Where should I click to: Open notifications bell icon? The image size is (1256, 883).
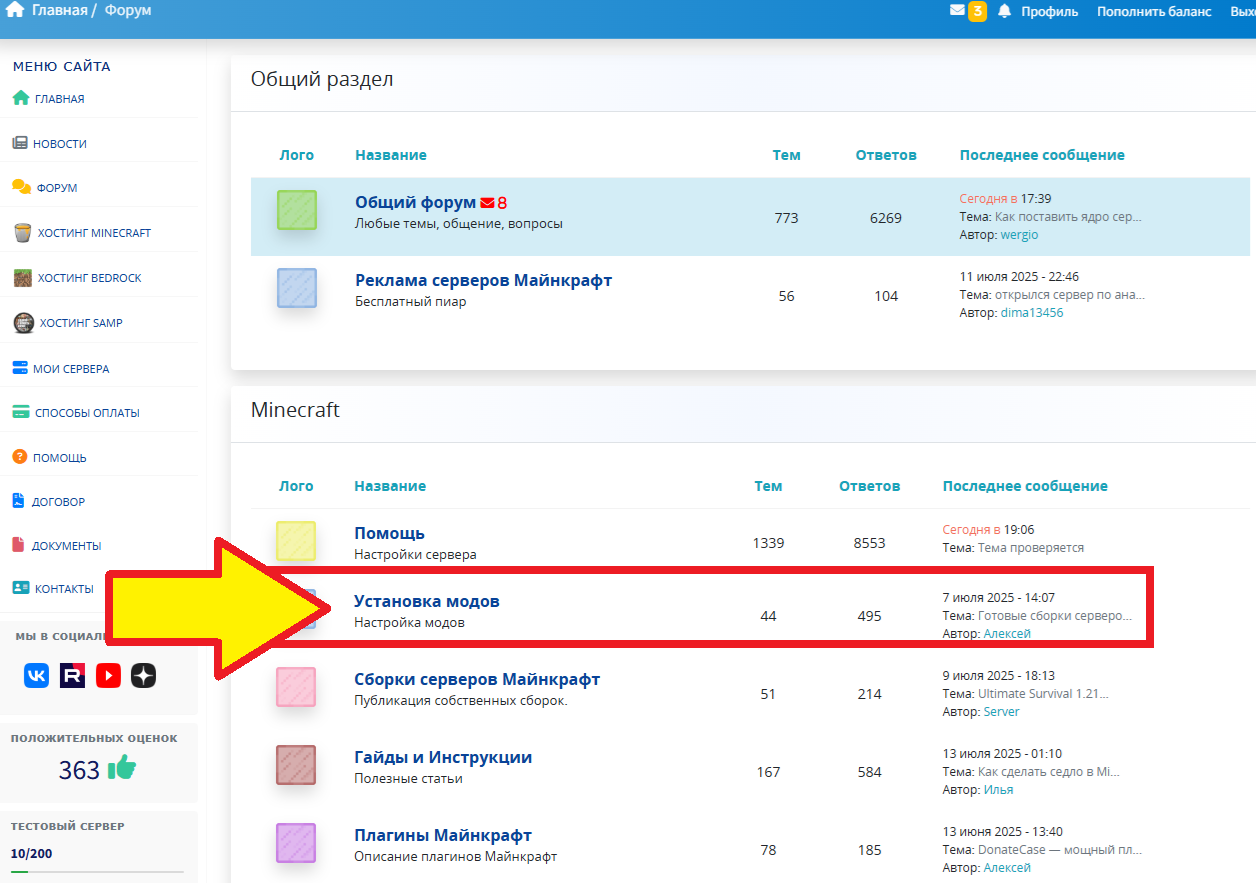tap(1004, 11)
